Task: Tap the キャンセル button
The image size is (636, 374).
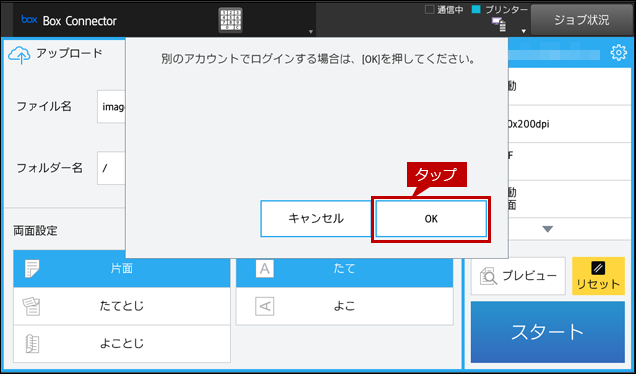Action: [x=316, y=219]
